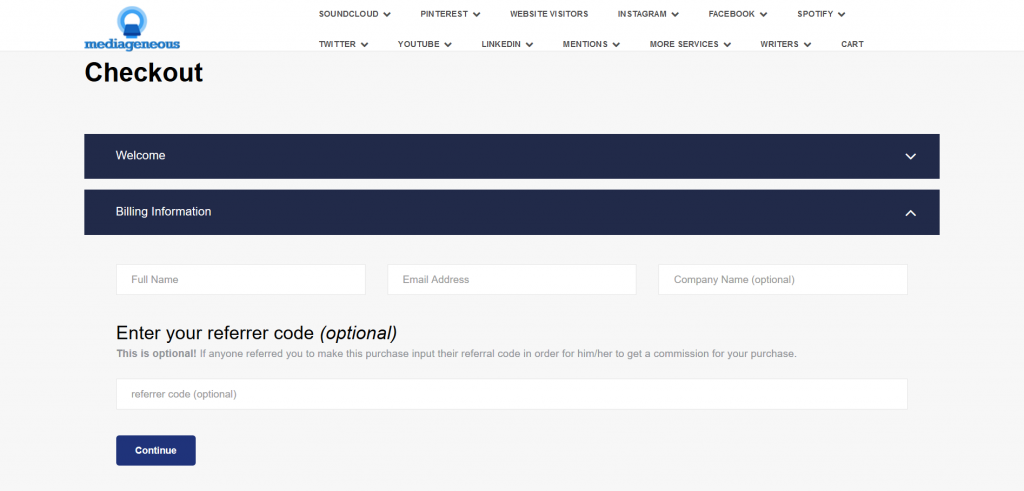This screenshot has height=491, width=1024.
Task: Open the SoundCloud dropdown menu
Action: coord(354,14)
